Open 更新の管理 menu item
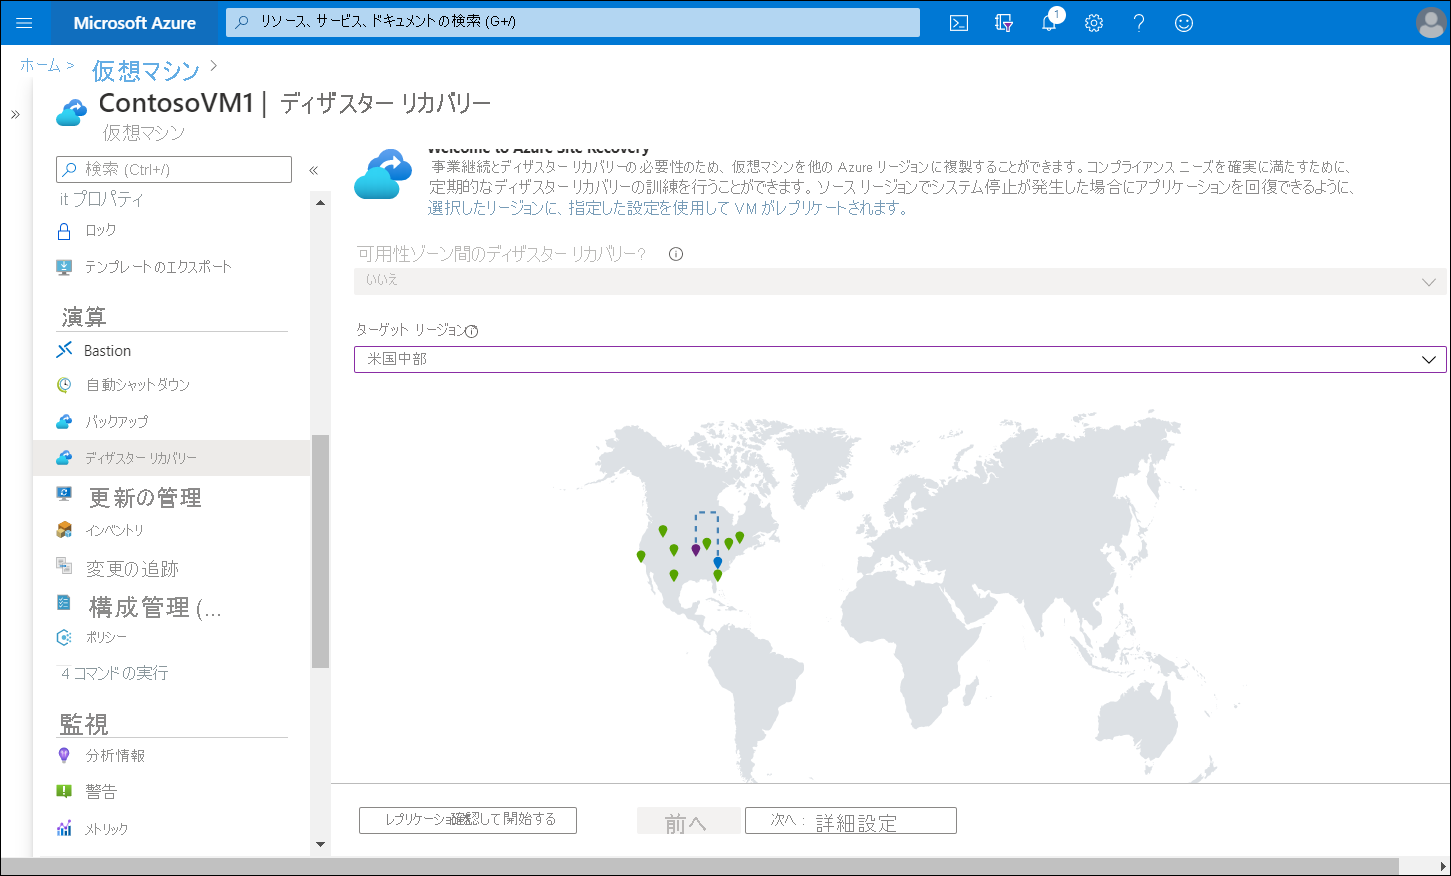 pos(145,497)
